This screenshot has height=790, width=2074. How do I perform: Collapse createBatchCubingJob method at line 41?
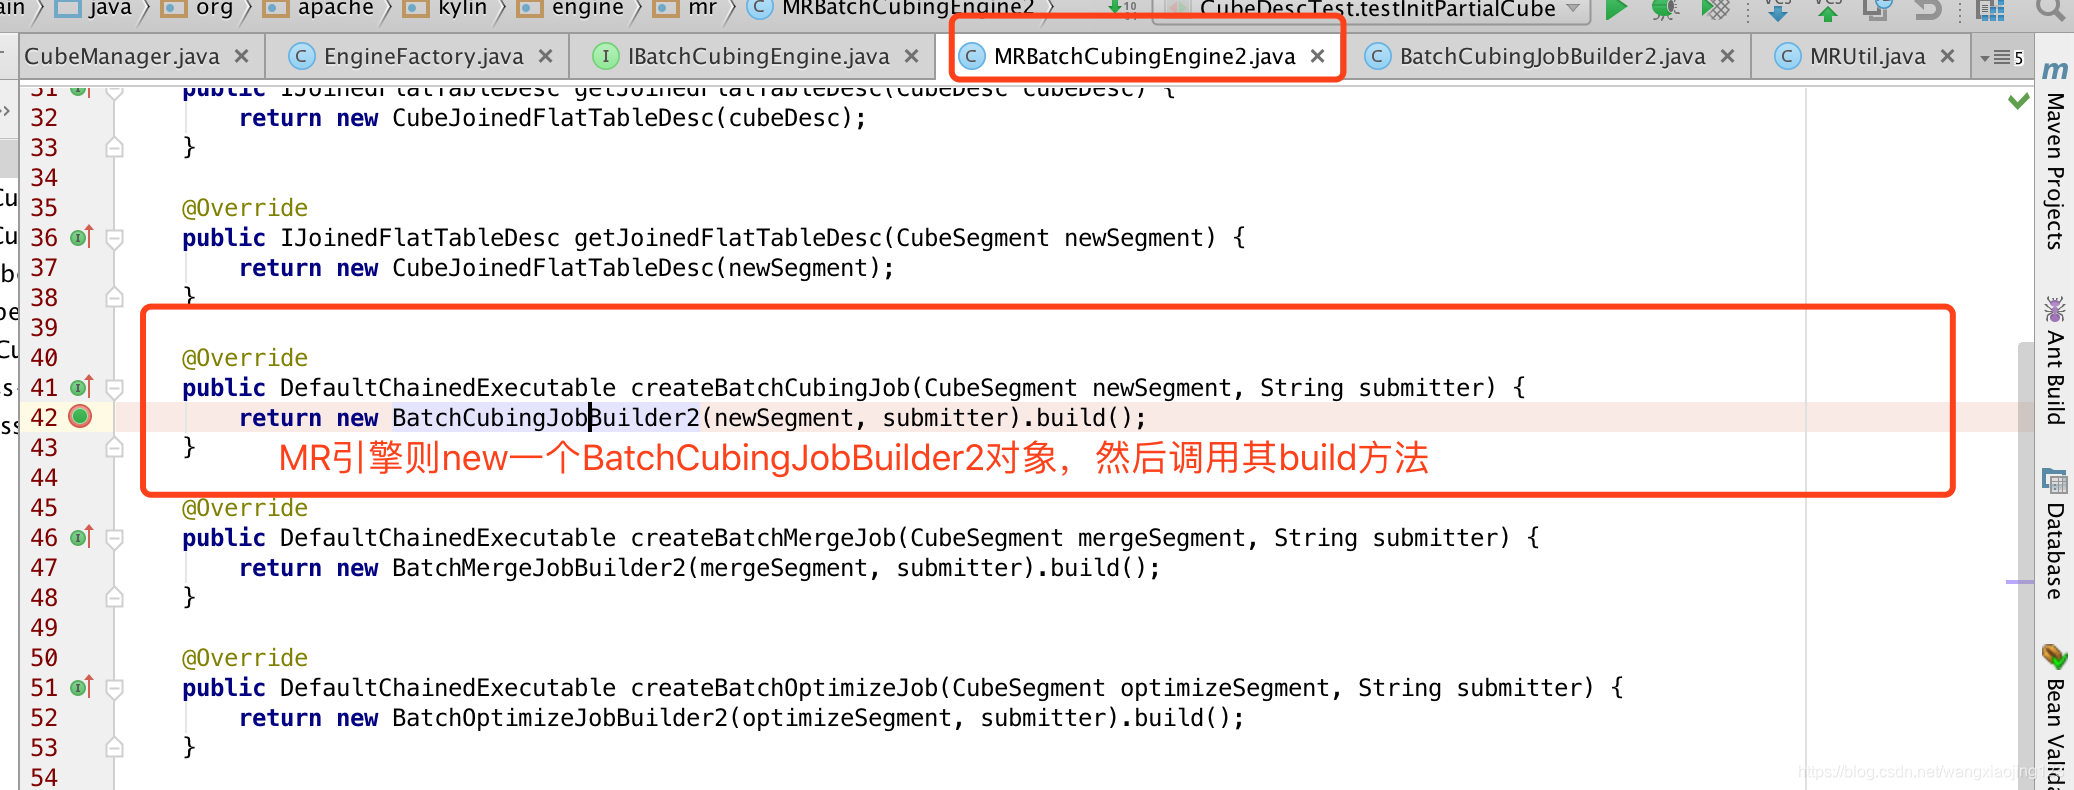(115, 388)
